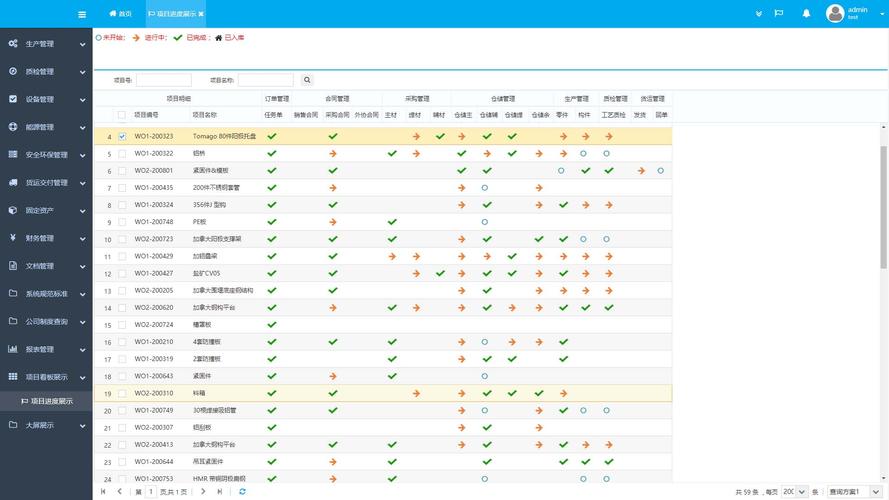
Task: Click the flag icon in top bar
Action: click(x=783, y=14)
